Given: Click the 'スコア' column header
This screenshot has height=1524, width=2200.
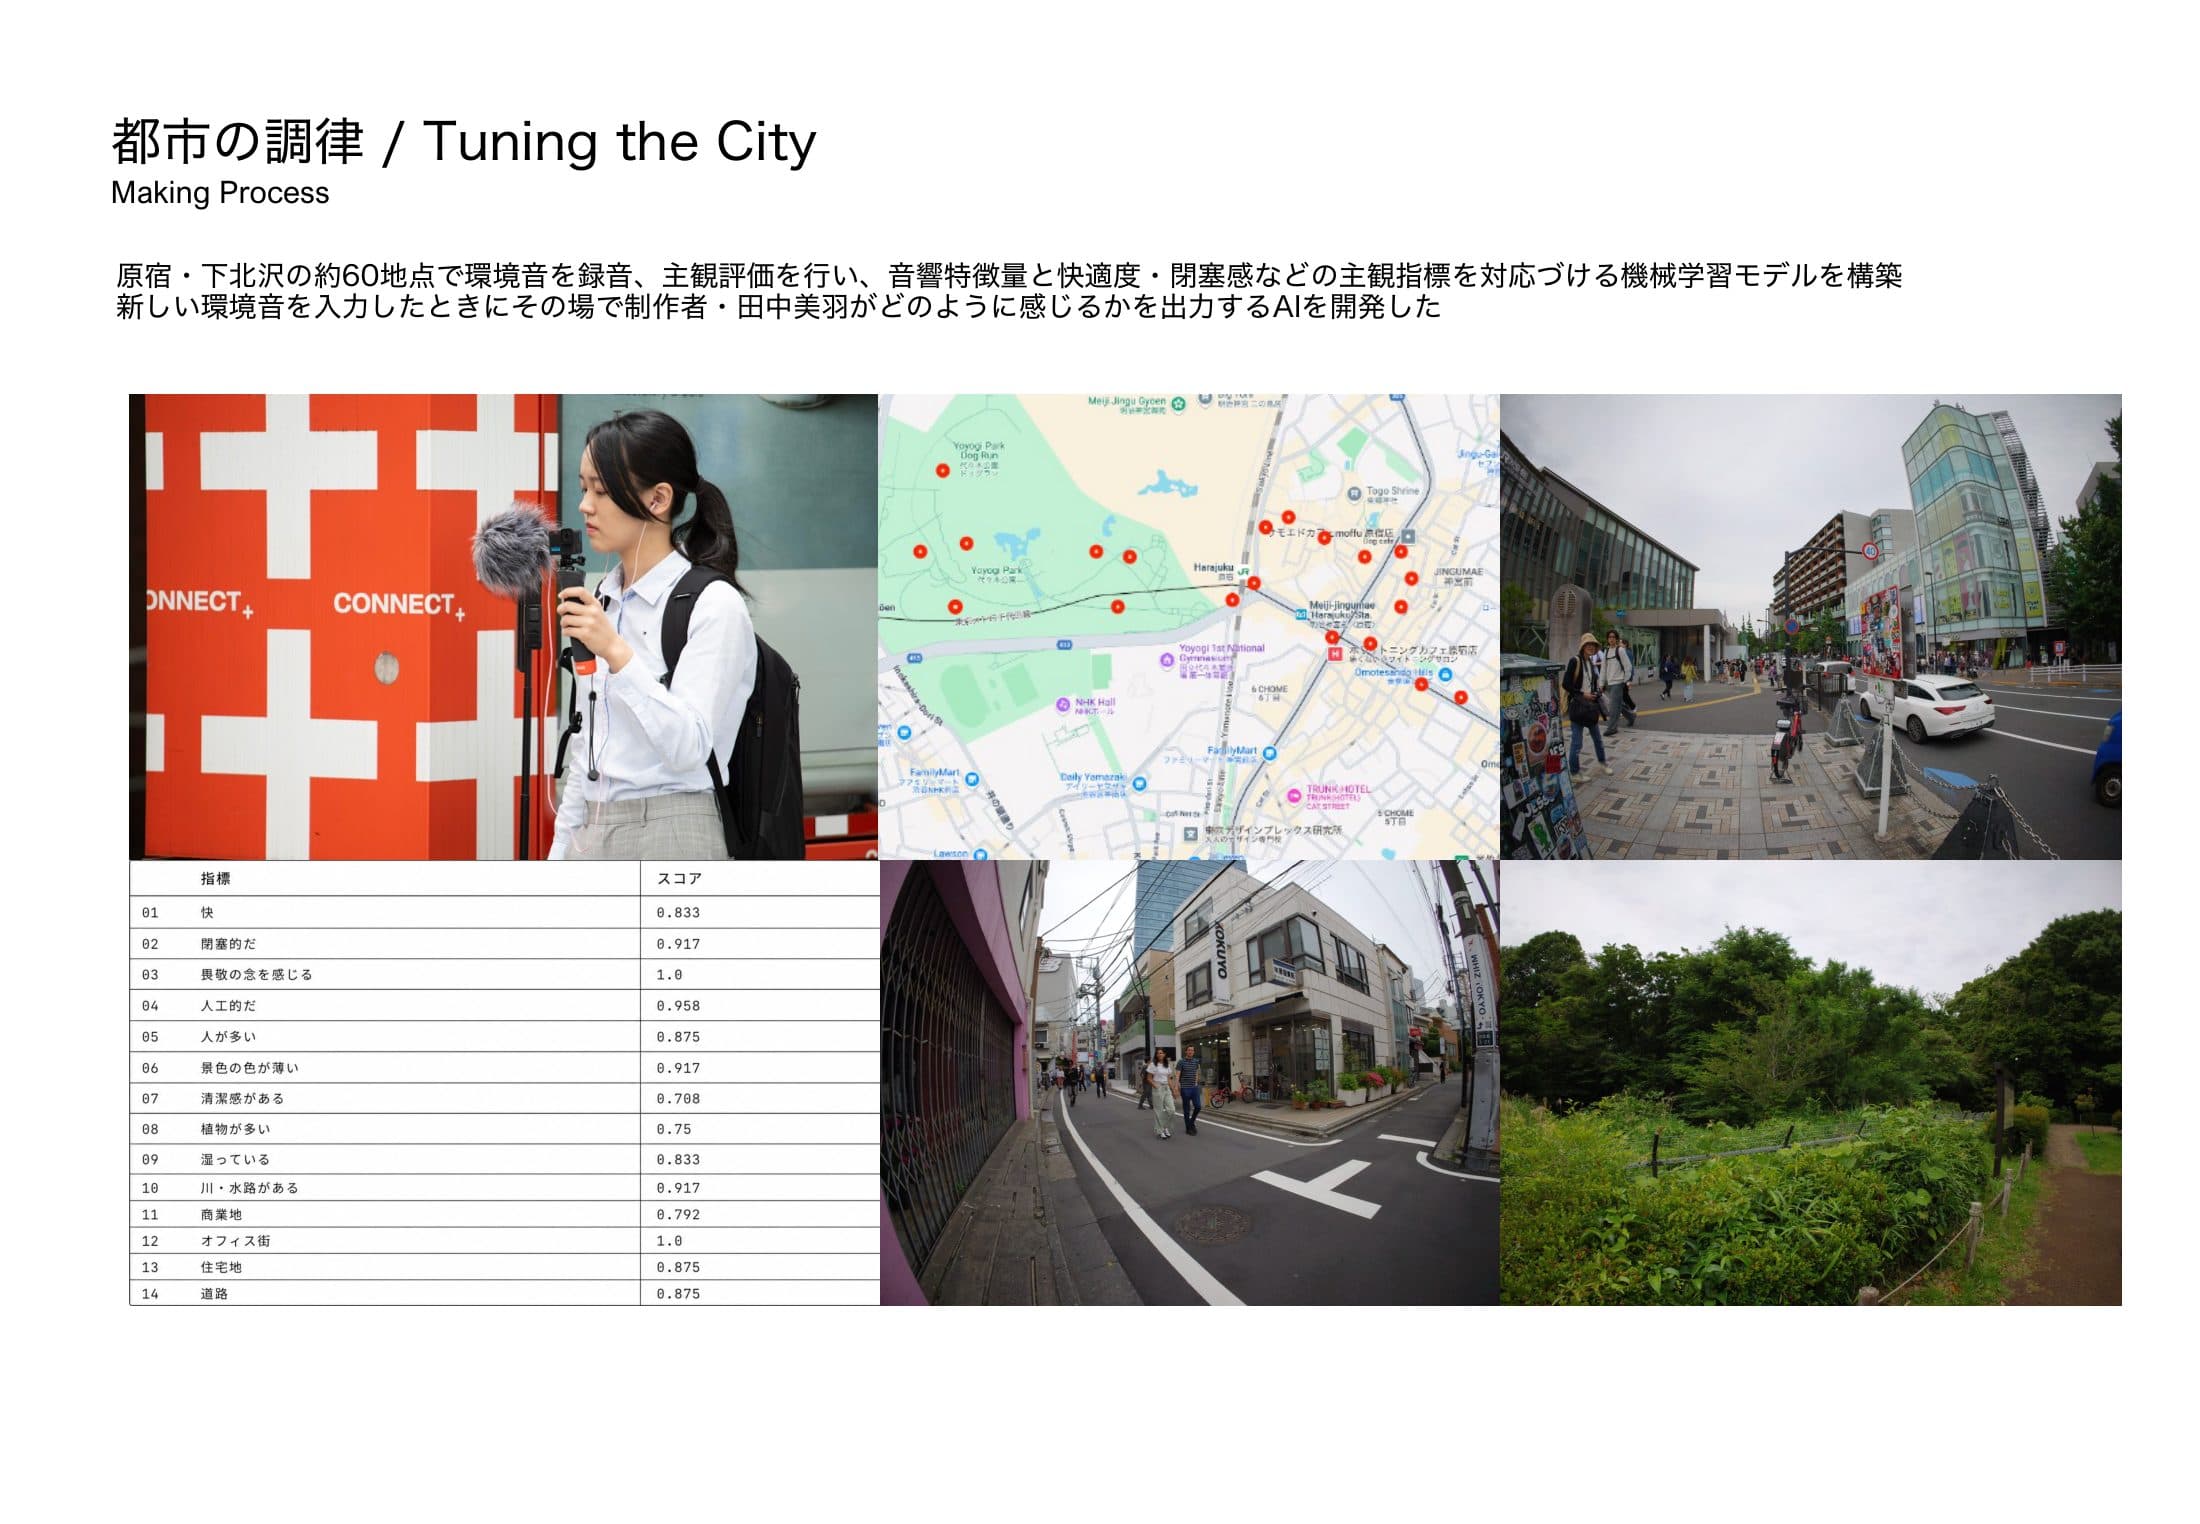Looking at the screenshot, I should [x=679, y=879].
